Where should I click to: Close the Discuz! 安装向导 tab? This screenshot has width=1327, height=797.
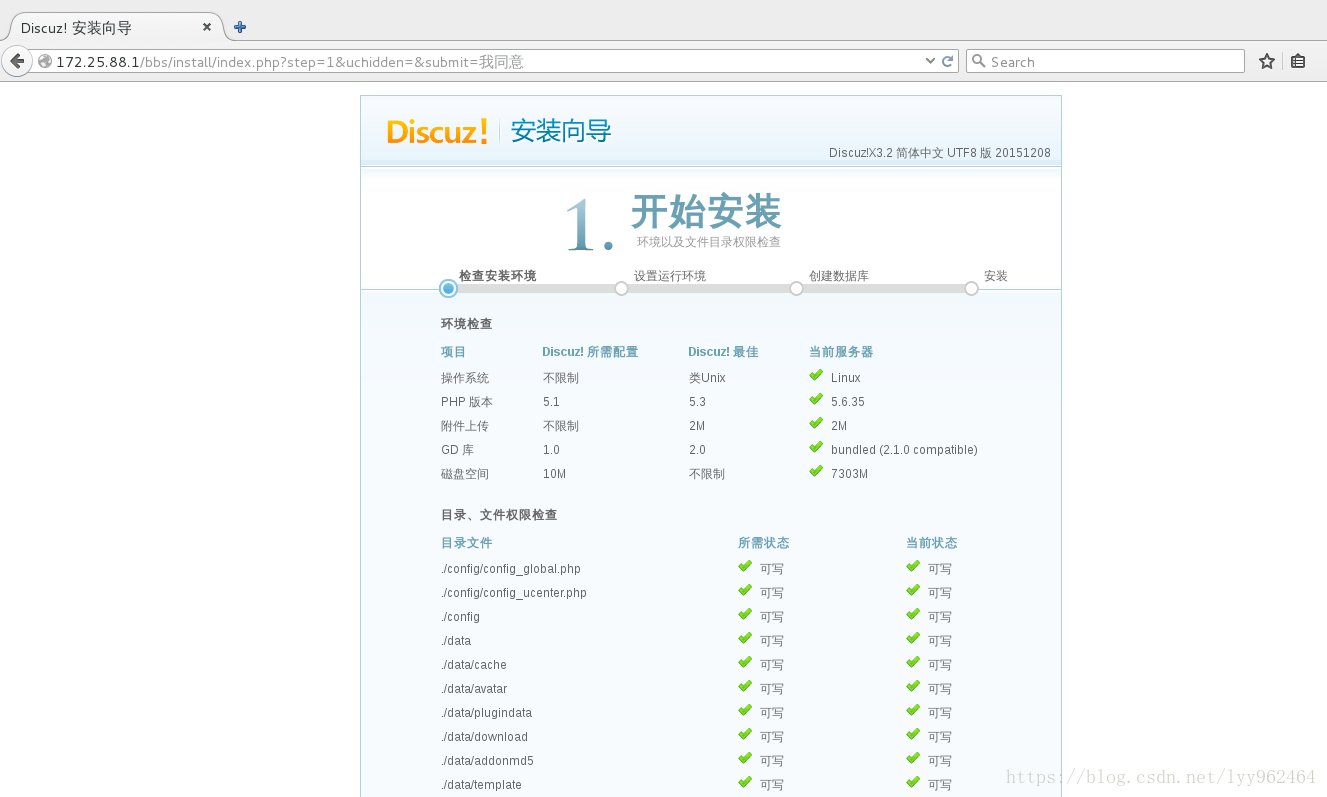click(207, 27)
